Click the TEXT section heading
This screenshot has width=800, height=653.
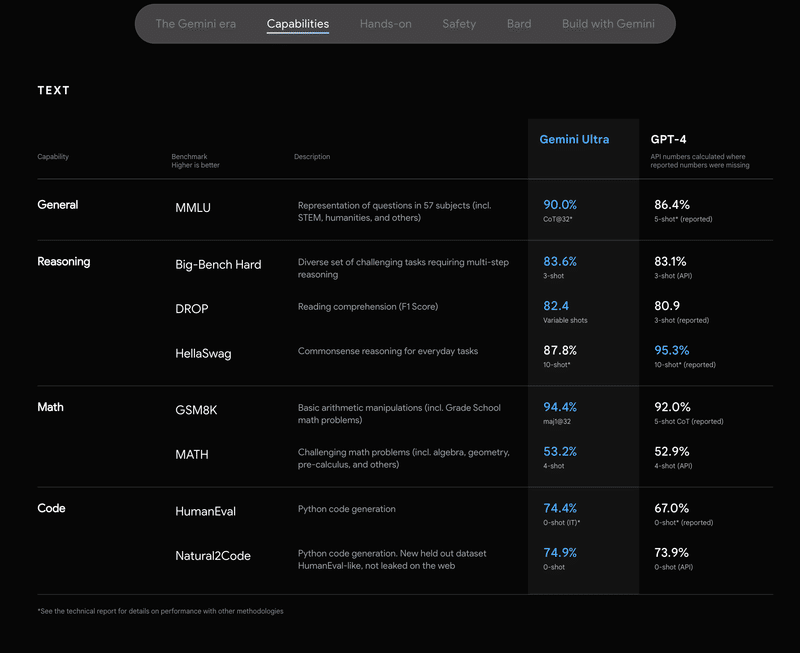tap(54, 90)
